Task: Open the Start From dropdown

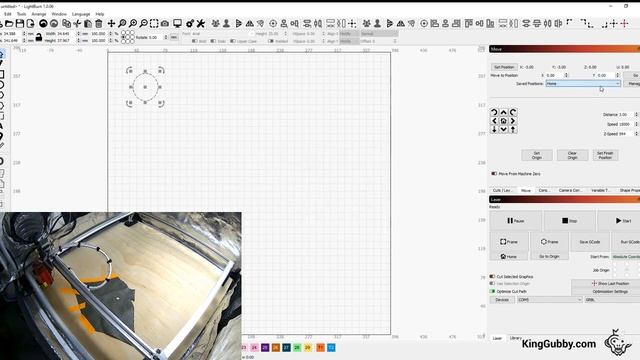Action: click(625, 257)
